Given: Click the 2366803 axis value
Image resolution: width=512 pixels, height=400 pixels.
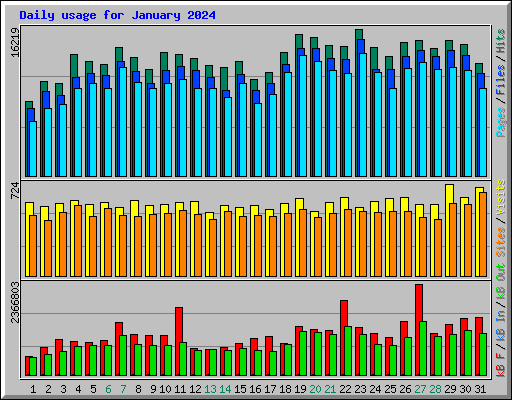Looking at the screenshot, I should 15,303.
